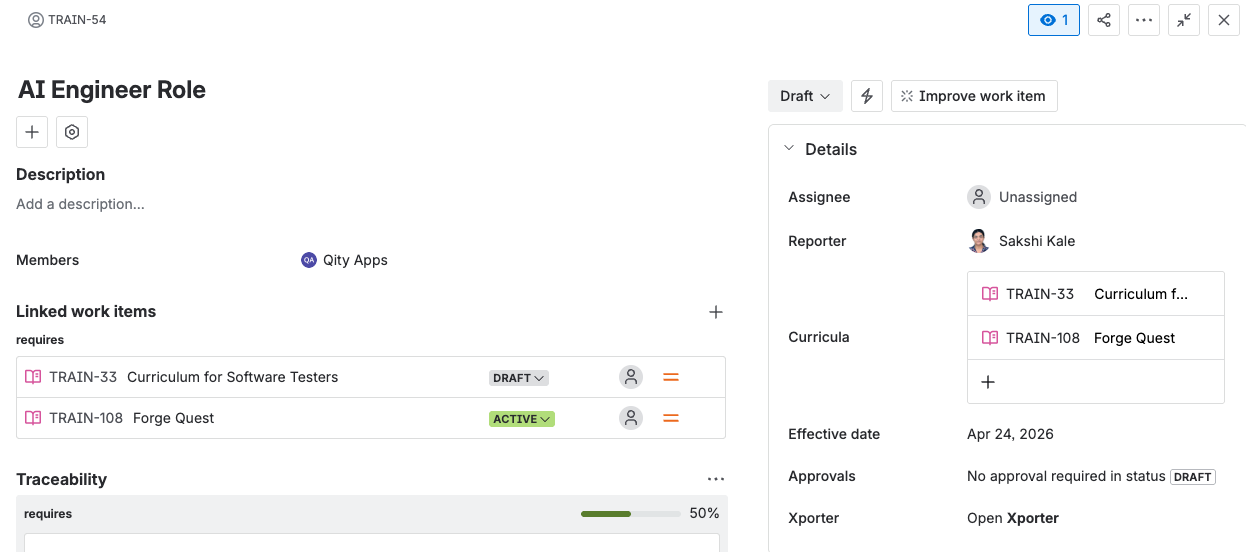Click the requires traceability progress bar
The height and width of the screenshot is (552, 1246).
point(631,513)
